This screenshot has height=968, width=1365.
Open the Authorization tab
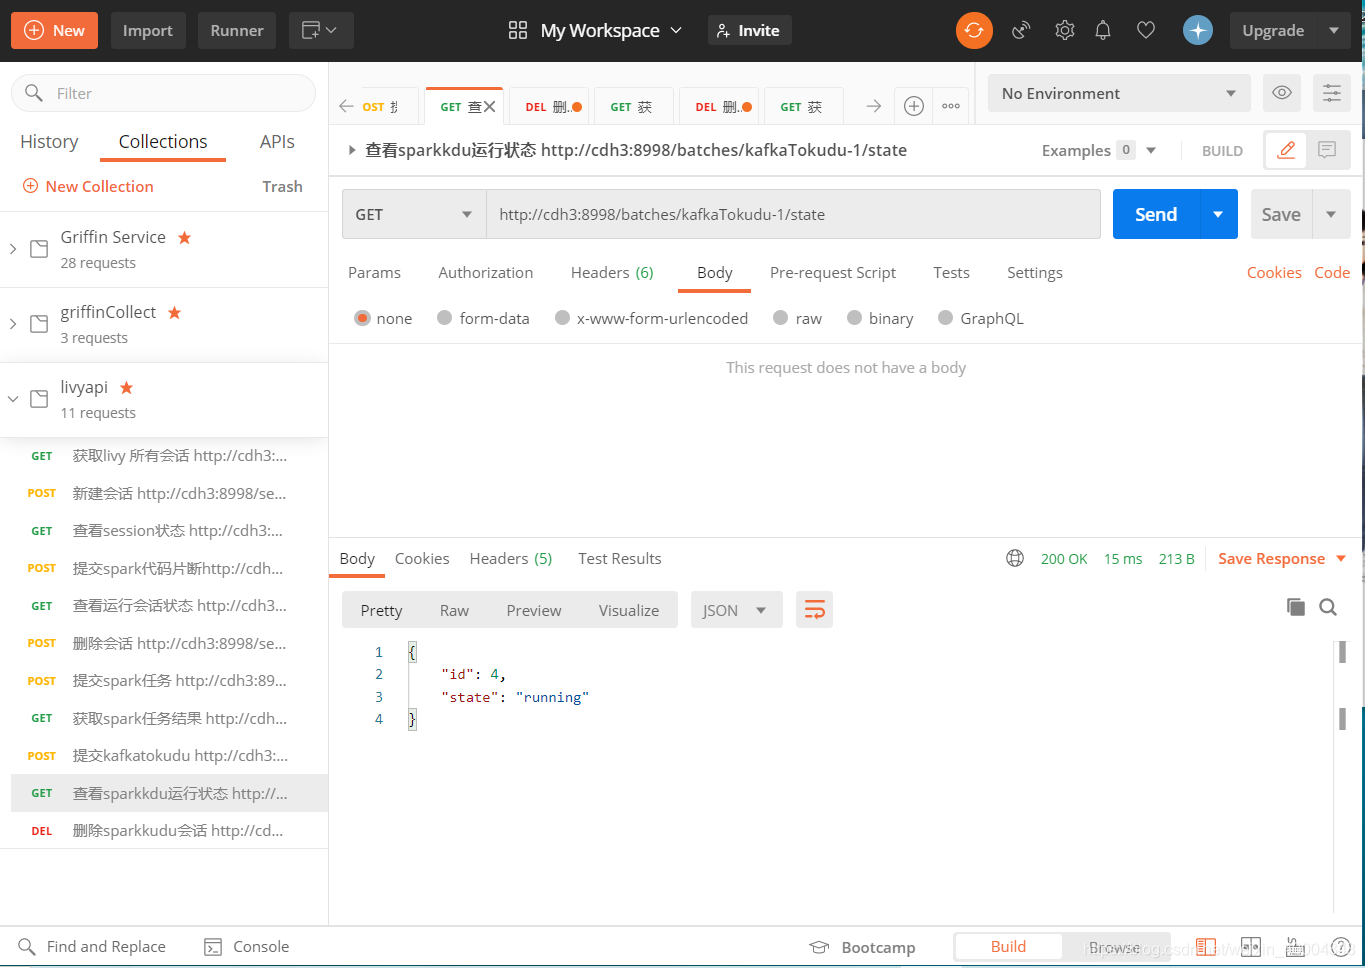(x=485, y=272)
